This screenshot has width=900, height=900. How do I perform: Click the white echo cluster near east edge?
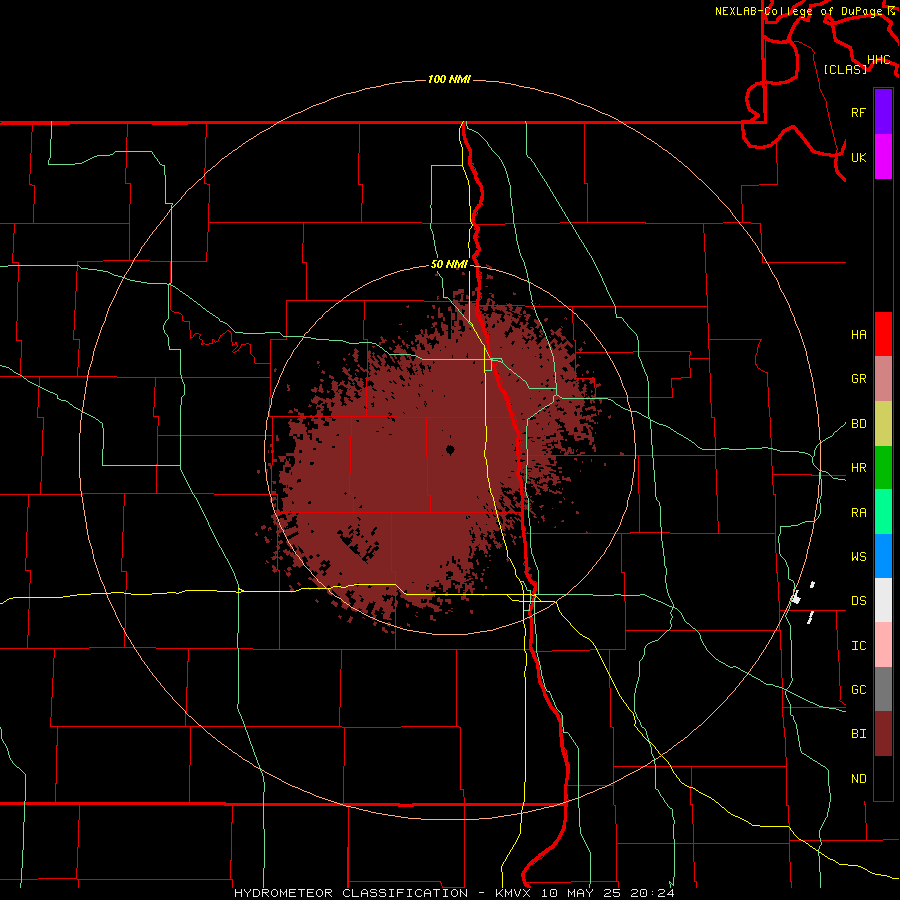click(x=796, y=598)
